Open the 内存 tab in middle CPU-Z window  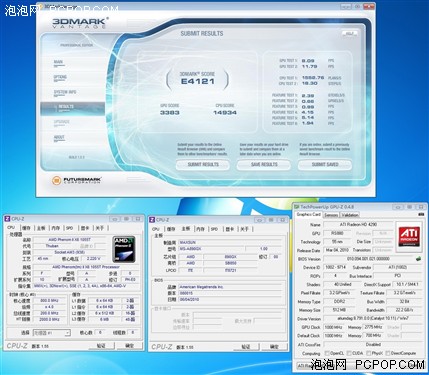pos(200,229)
